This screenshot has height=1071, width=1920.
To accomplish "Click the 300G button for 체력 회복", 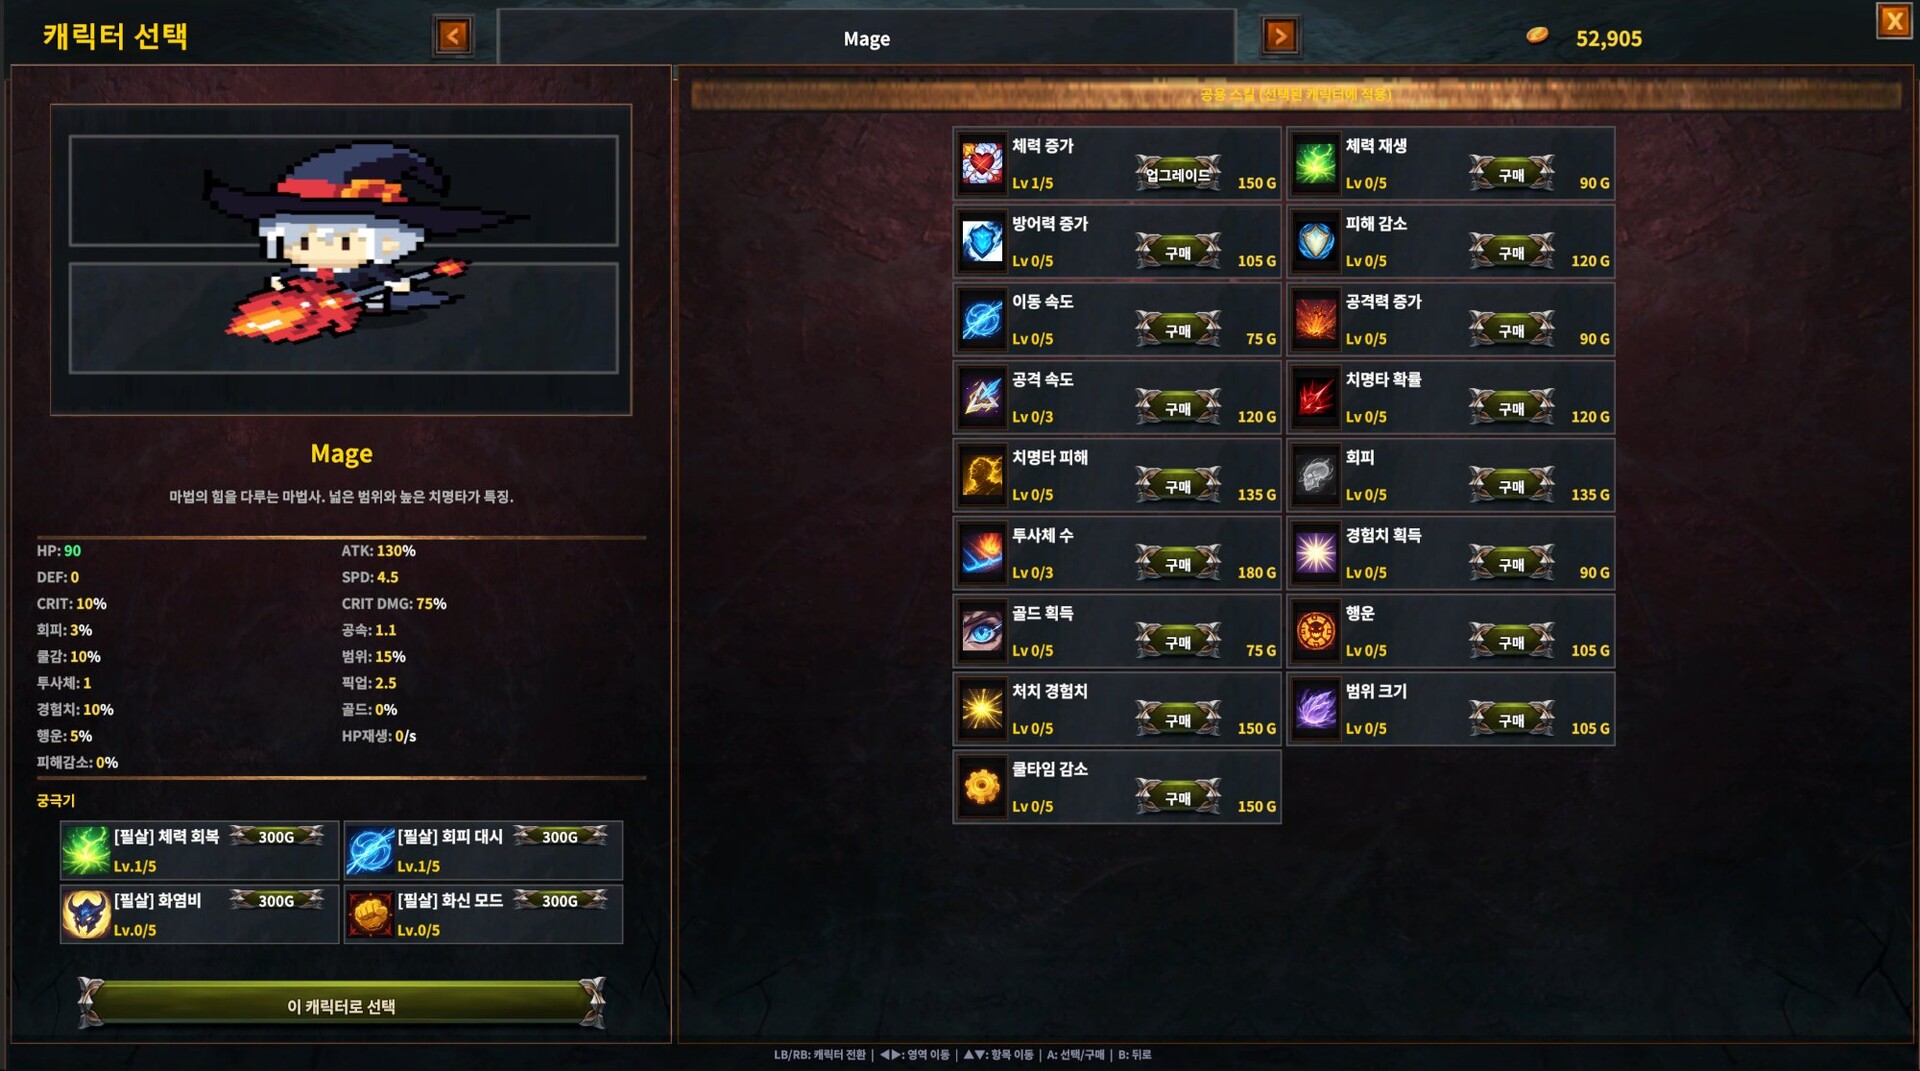I will click(x=277, y=837).
